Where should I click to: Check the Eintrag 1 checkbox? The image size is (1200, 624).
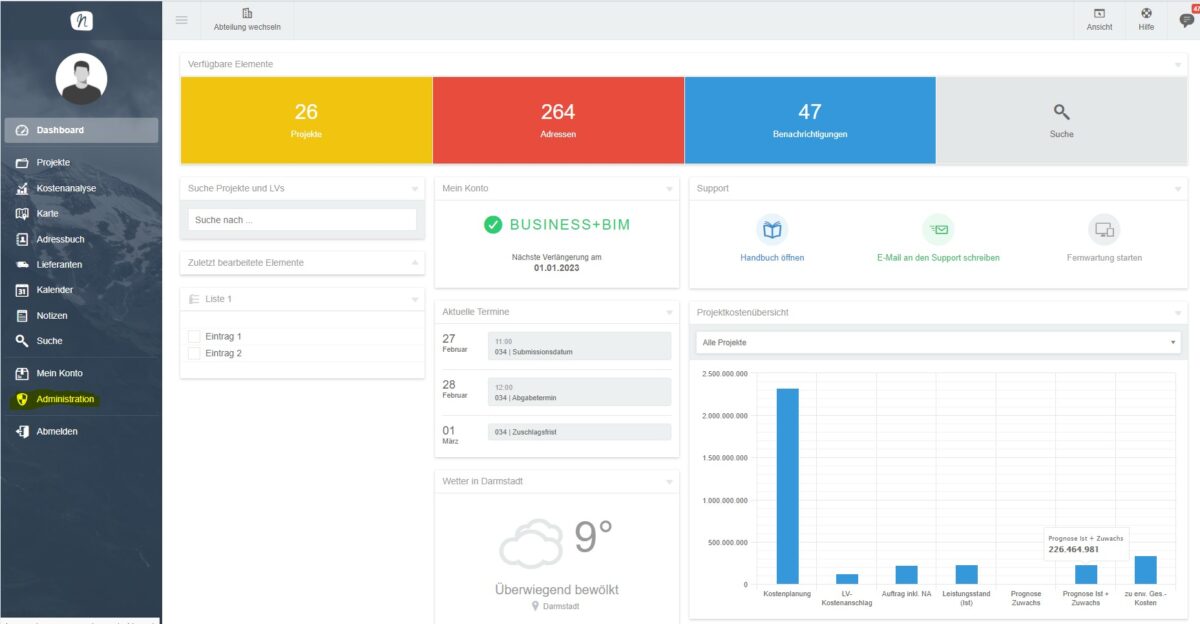[x=195, y=337]
